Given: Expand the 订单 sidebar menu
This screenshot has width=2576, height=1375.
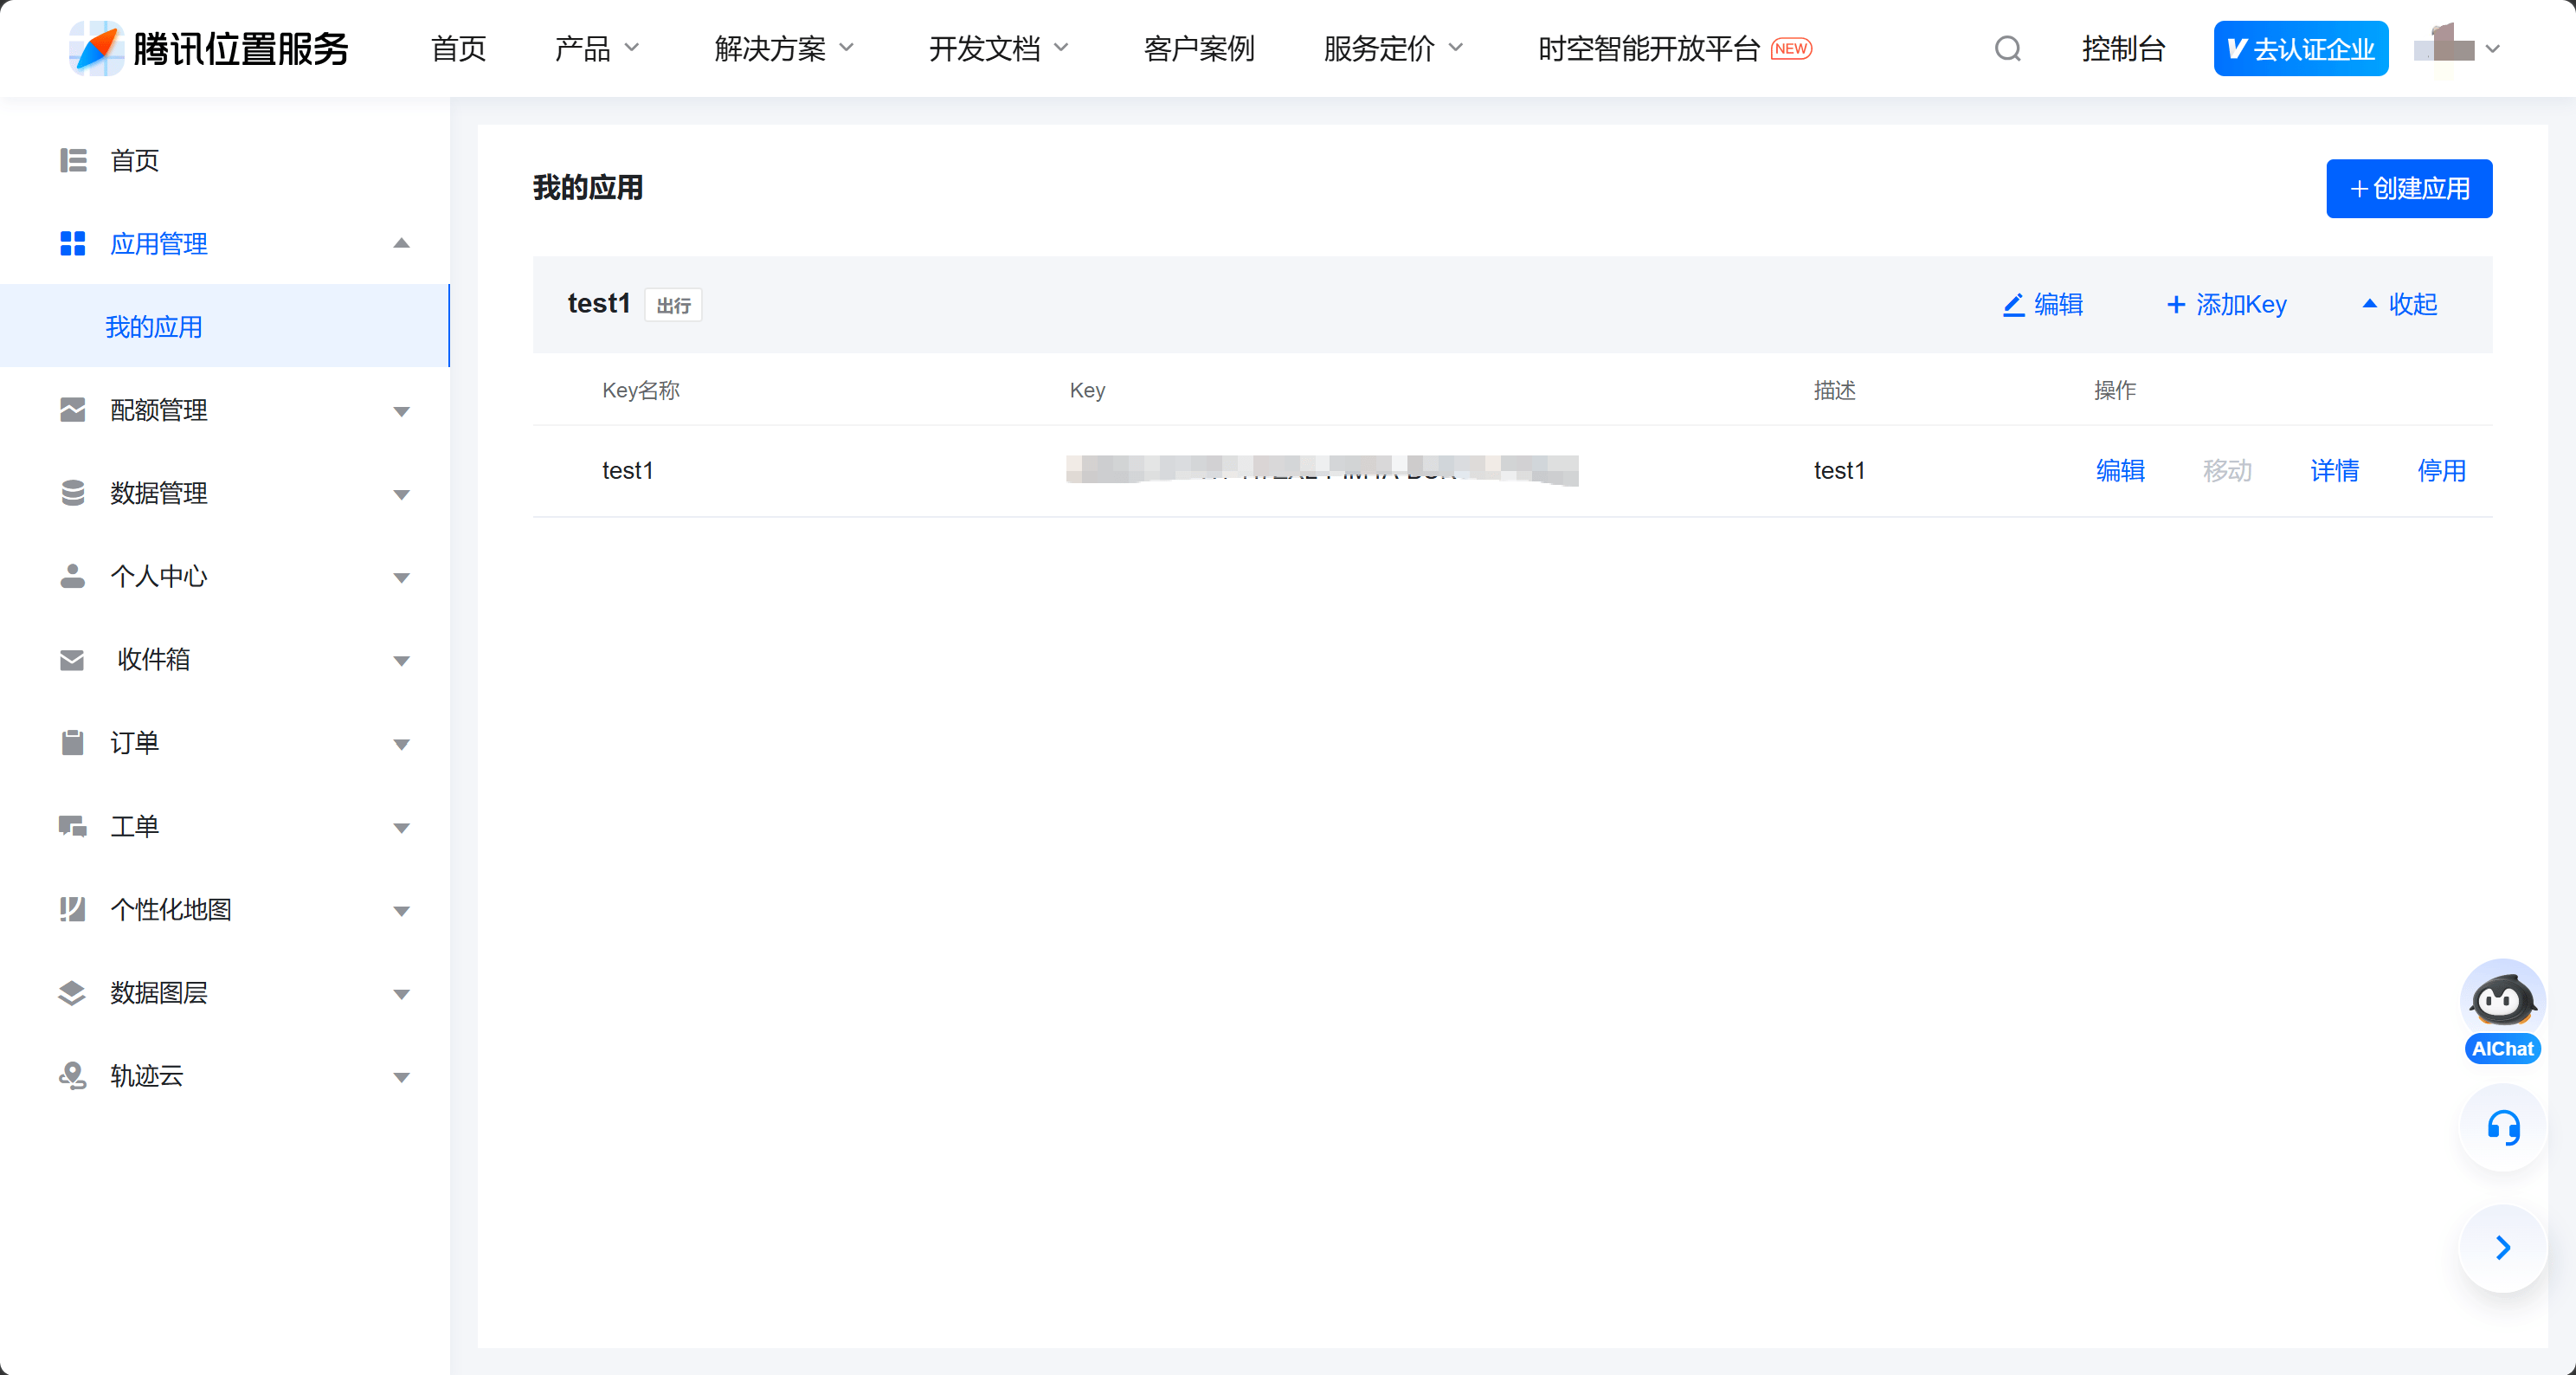Looking at the screenshot, I should coord(401,743).
